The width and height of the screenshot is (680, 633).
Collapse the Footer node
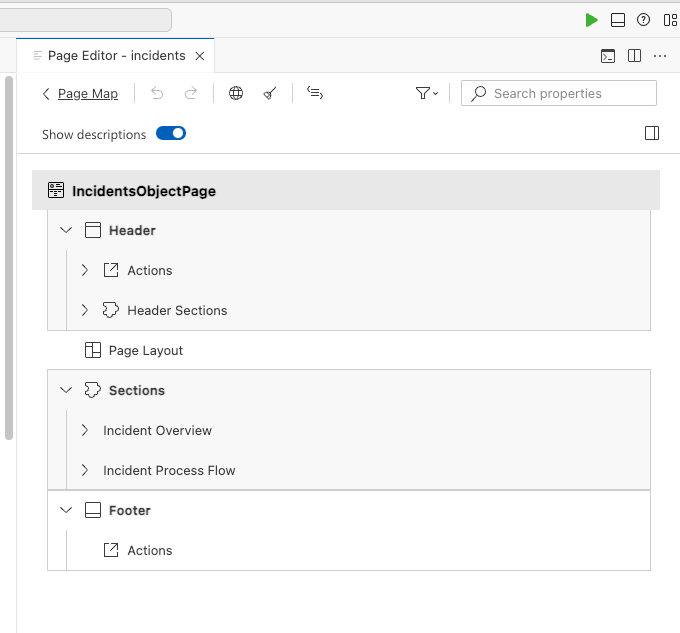click(x=66, y=510)
